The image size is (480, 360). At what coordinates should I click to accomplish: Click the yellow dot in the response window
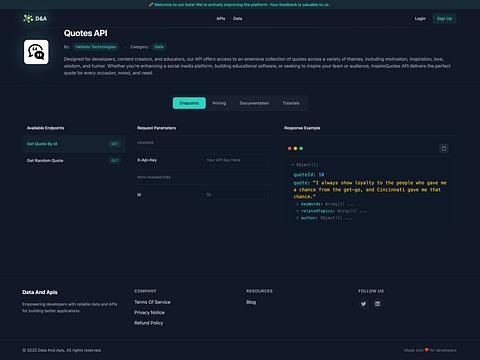point(295,148)
